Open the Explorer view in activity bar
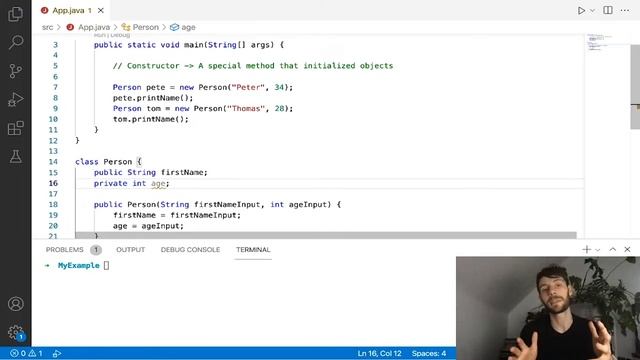Viewport: 640px width, 360px height. coord(16,14)
